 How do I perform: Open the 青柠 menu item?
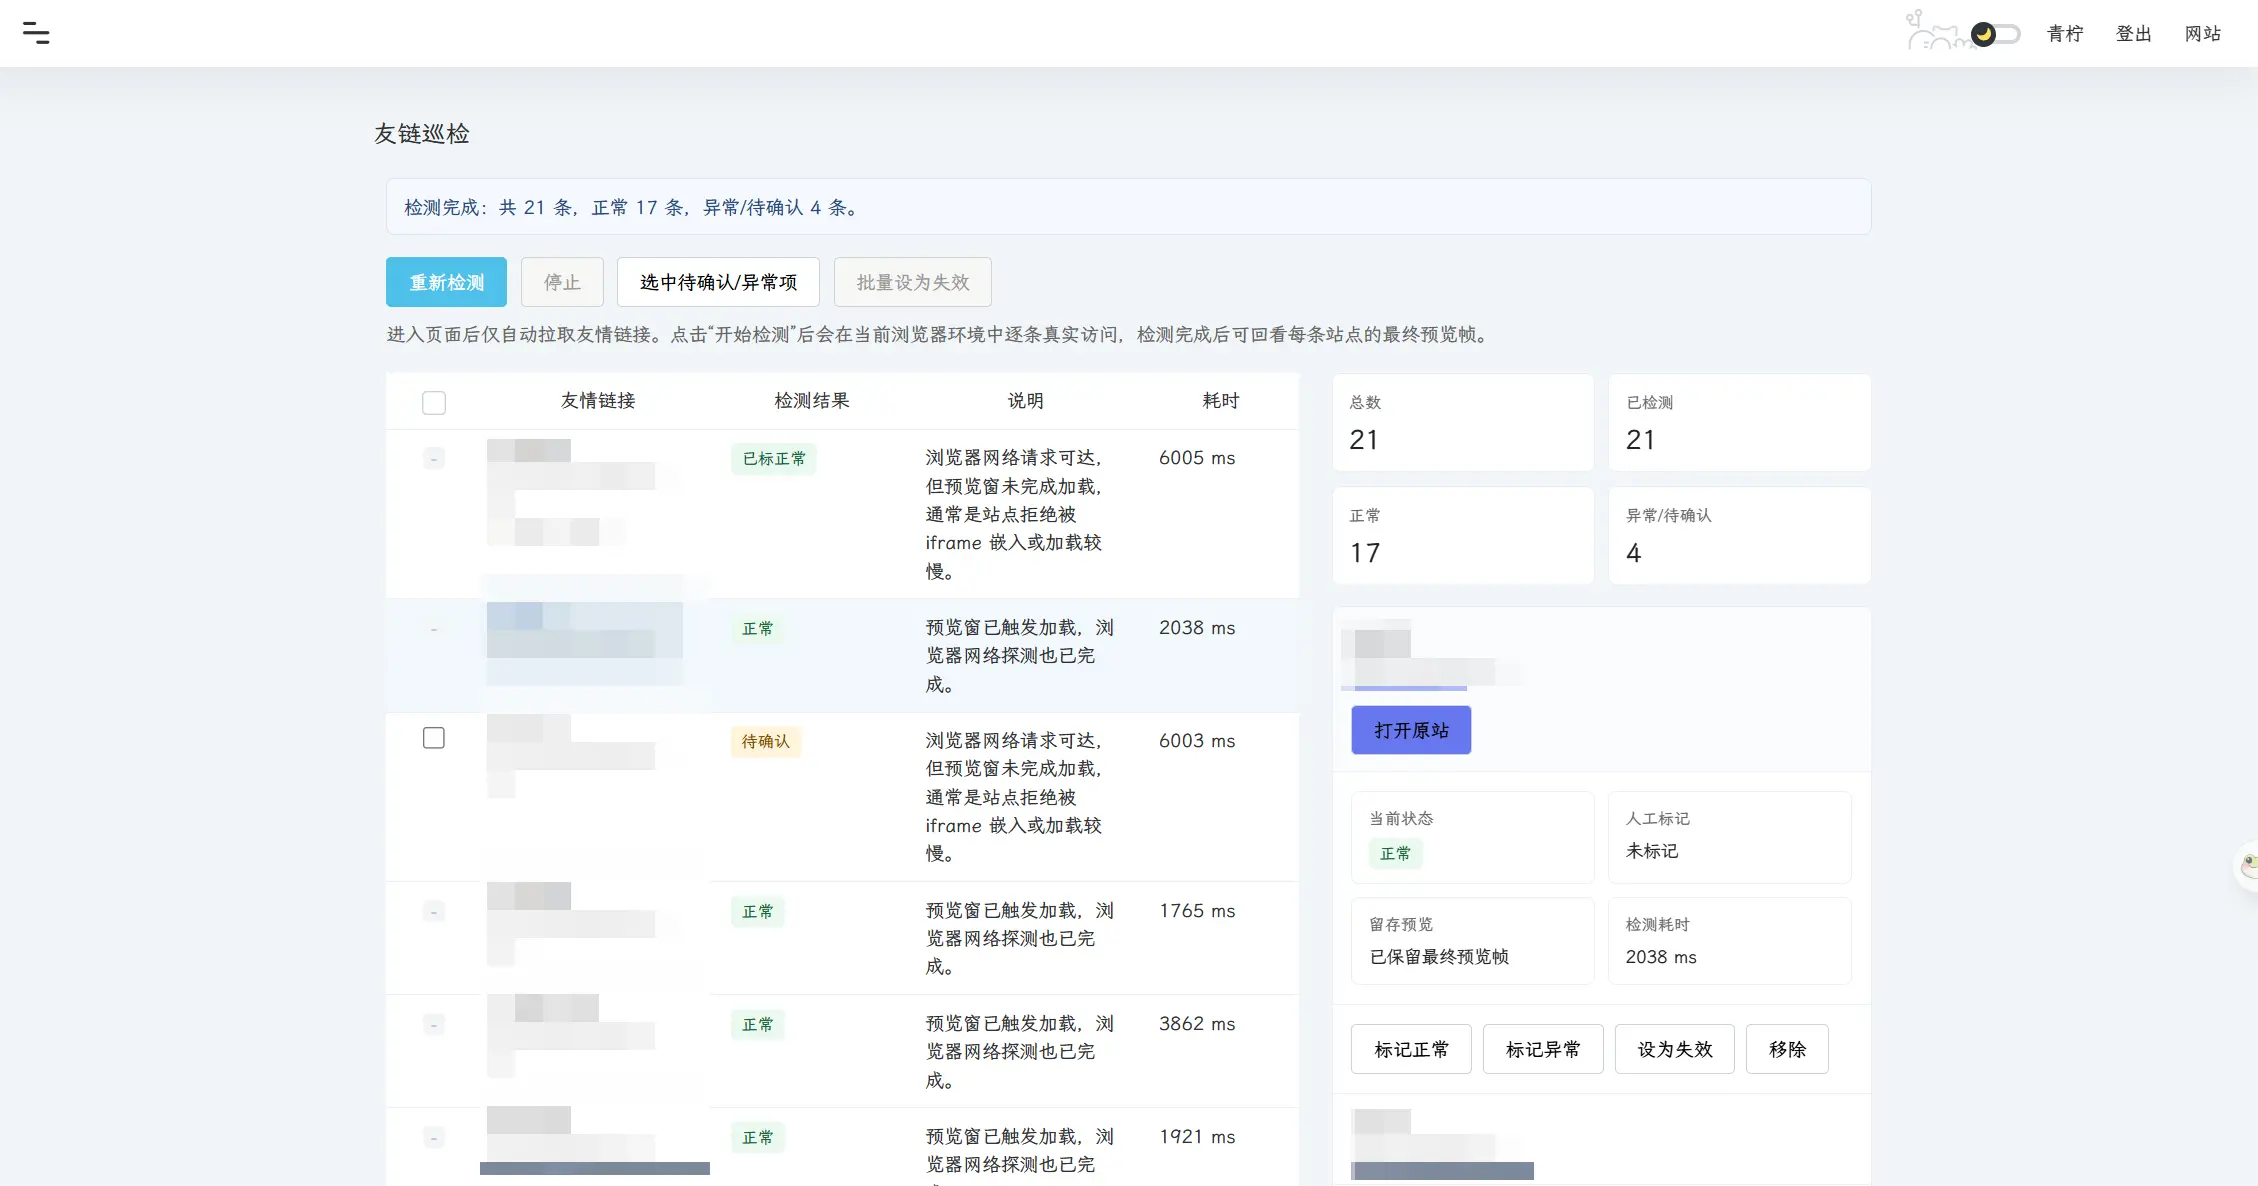pyautogui.click(x=2065, y=34)
